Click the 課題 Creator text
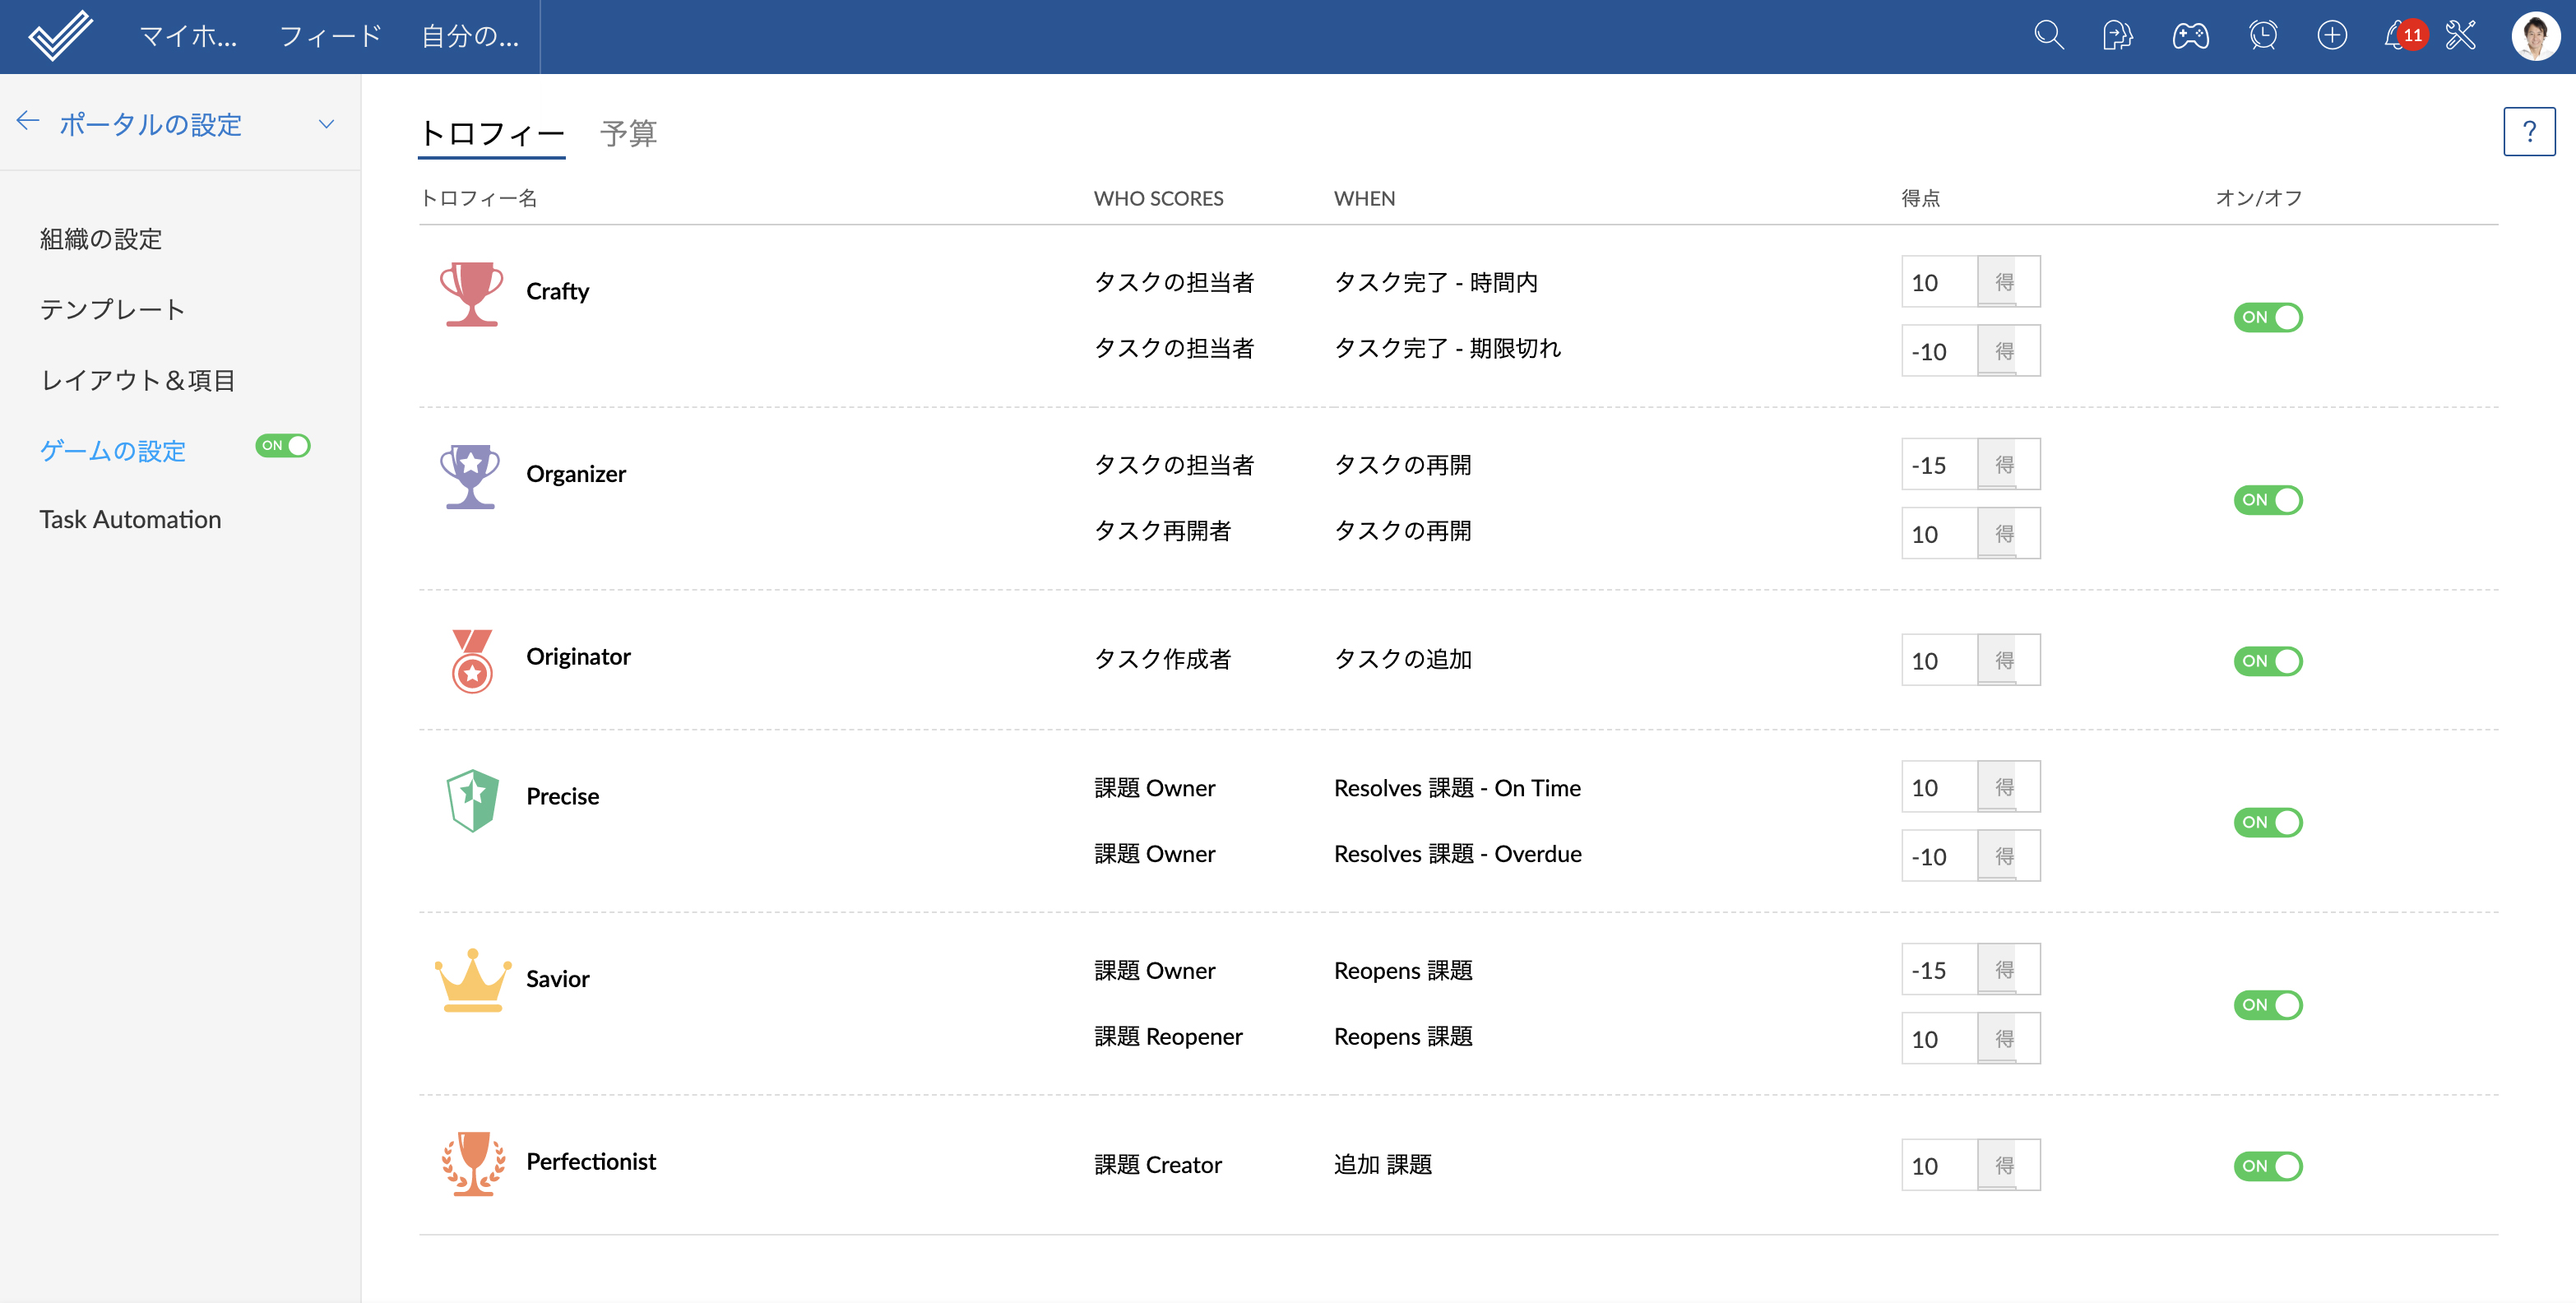Viewport: 2576px width, 1303px height. [x=1157, y=1165]
